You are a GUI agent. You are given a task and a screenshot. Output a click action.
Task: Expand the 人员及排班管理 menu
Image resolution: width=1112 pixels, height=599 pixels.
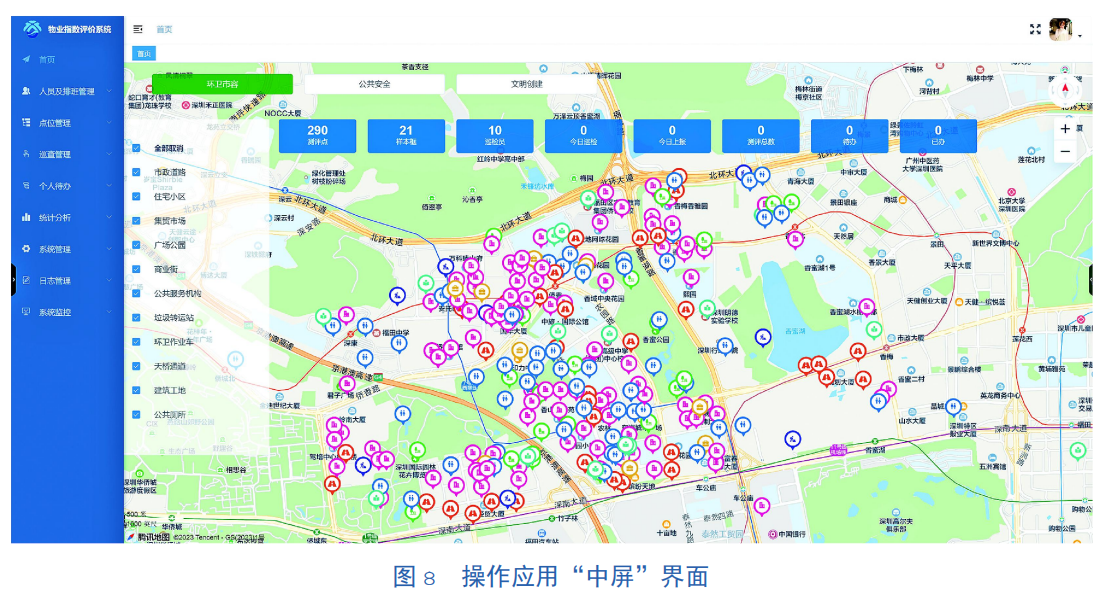tap(68, 91)
